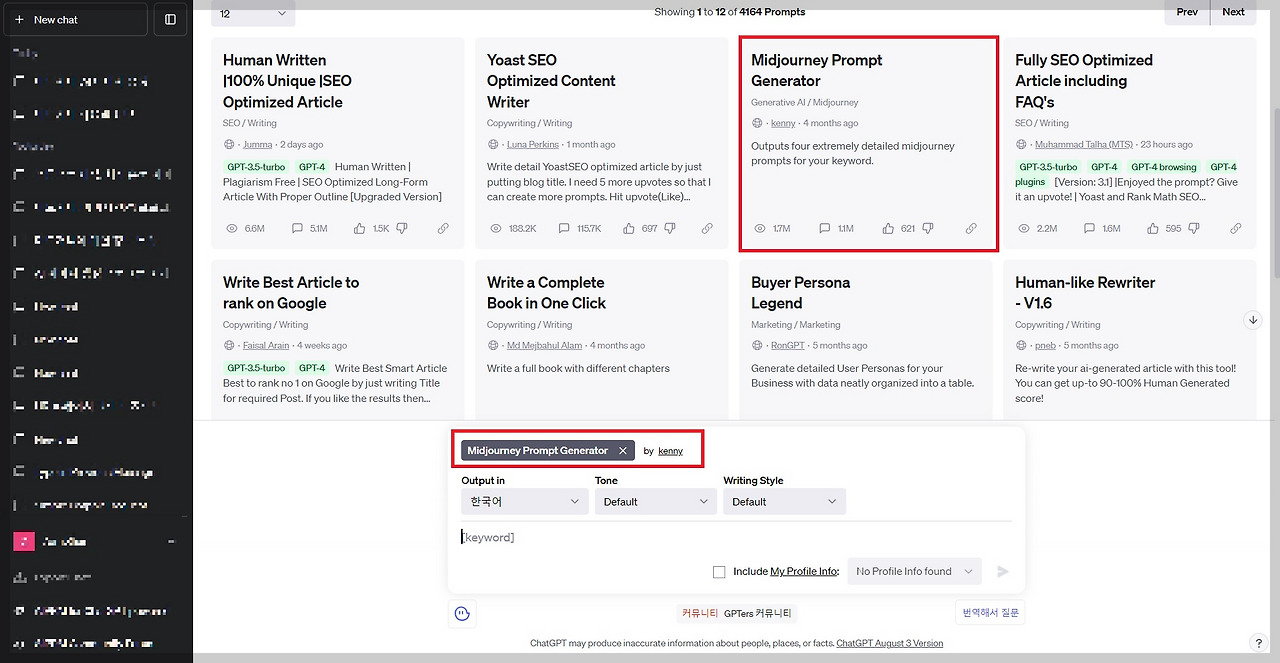This screenshot has height=663, width=1280.
Task: Select the Midjourney Prompt Generator card title
Action: (816, 70)
